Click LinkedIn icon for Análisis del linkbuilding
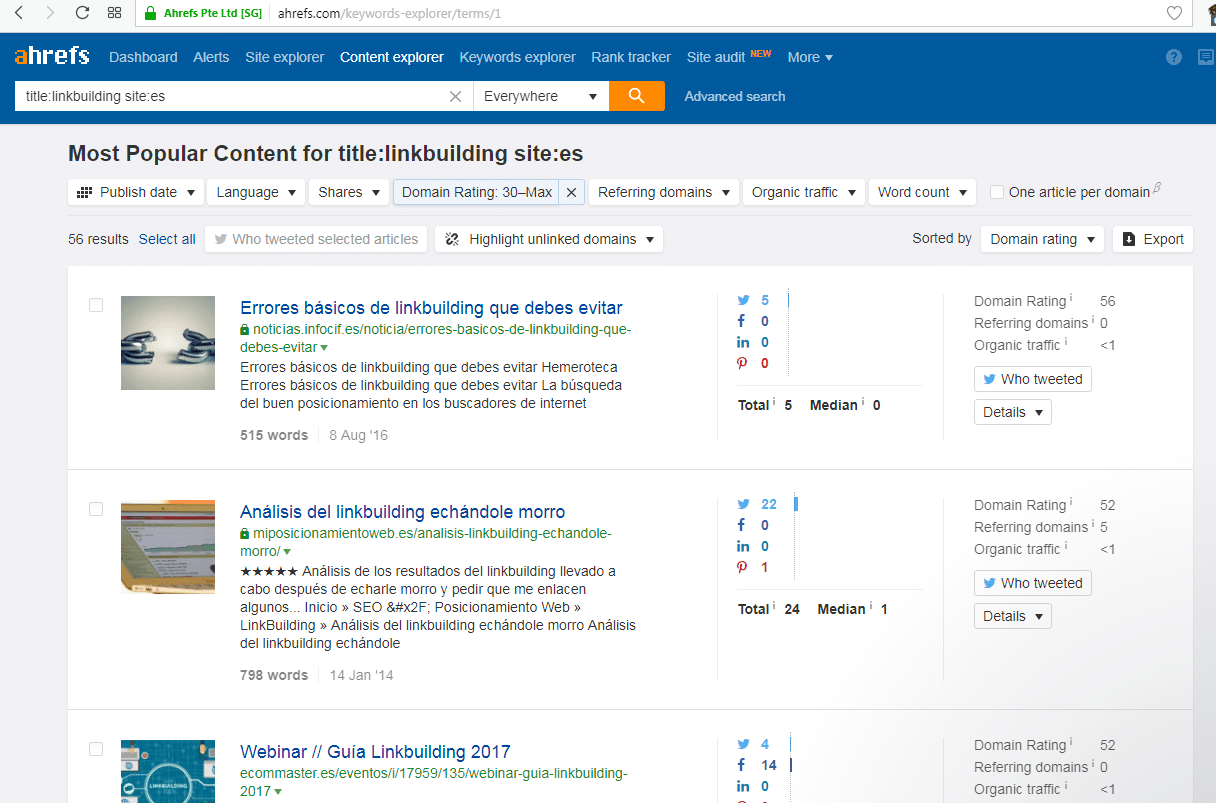 click(x=743, y=546)
